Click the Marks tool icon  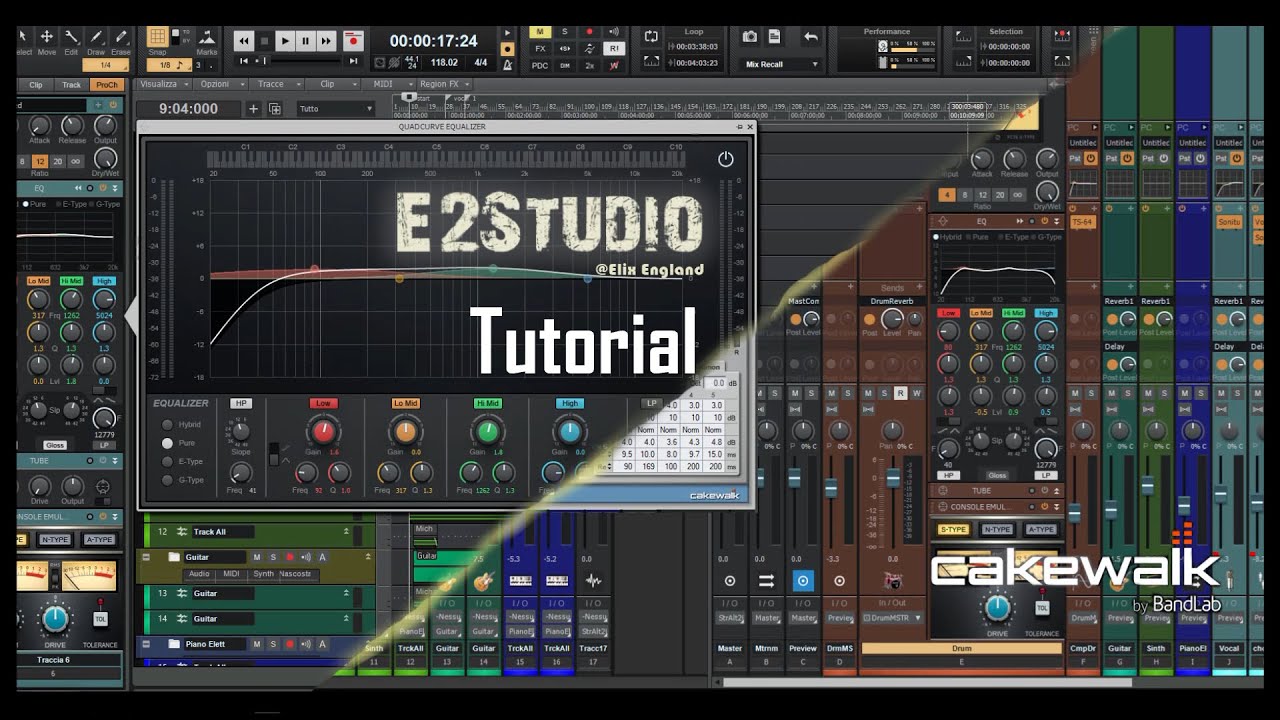tap(206, 40)
